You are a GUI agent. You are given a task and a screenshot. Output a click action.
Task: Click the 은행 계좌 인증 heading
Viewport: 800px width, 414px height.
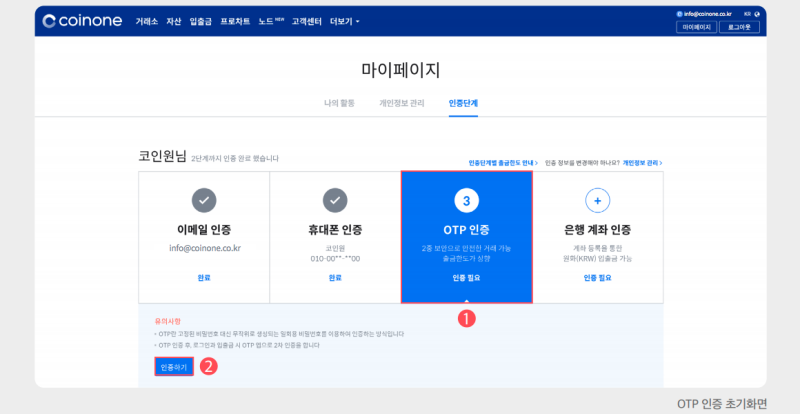(597, 230)
